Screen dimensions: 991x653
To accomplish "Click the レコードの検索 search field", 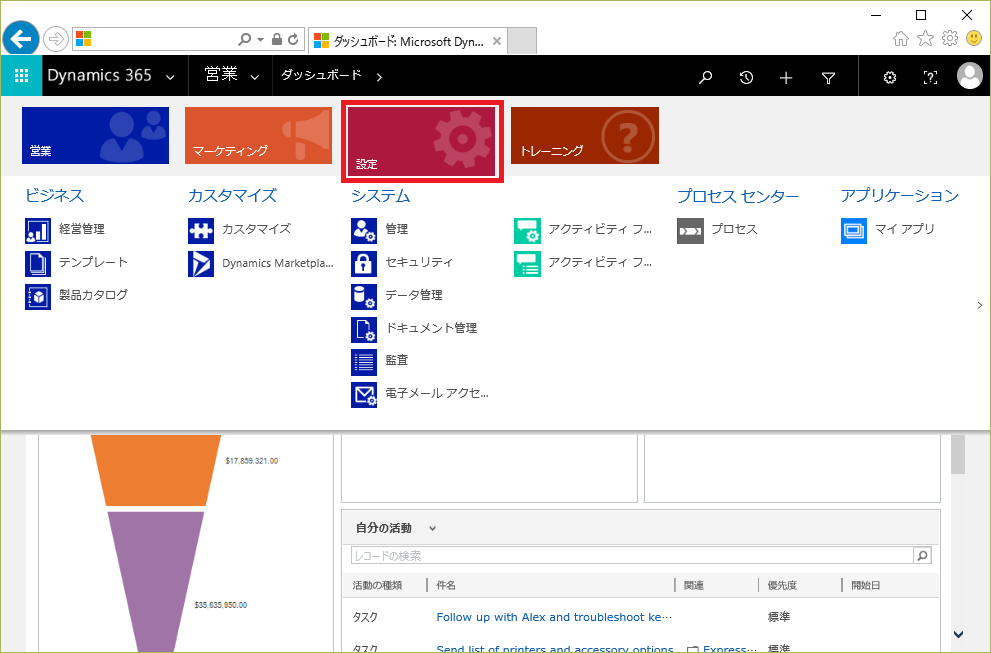I will pos(632,556).
